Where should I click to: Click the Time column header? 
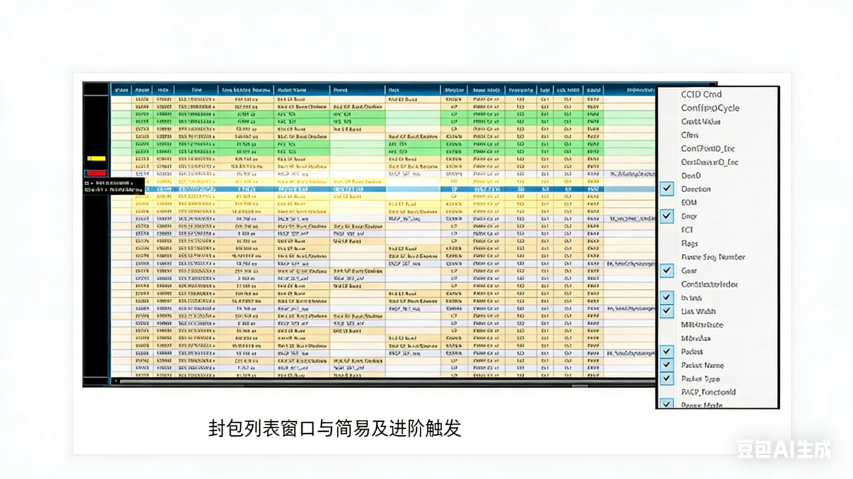[x=196, y=90]
